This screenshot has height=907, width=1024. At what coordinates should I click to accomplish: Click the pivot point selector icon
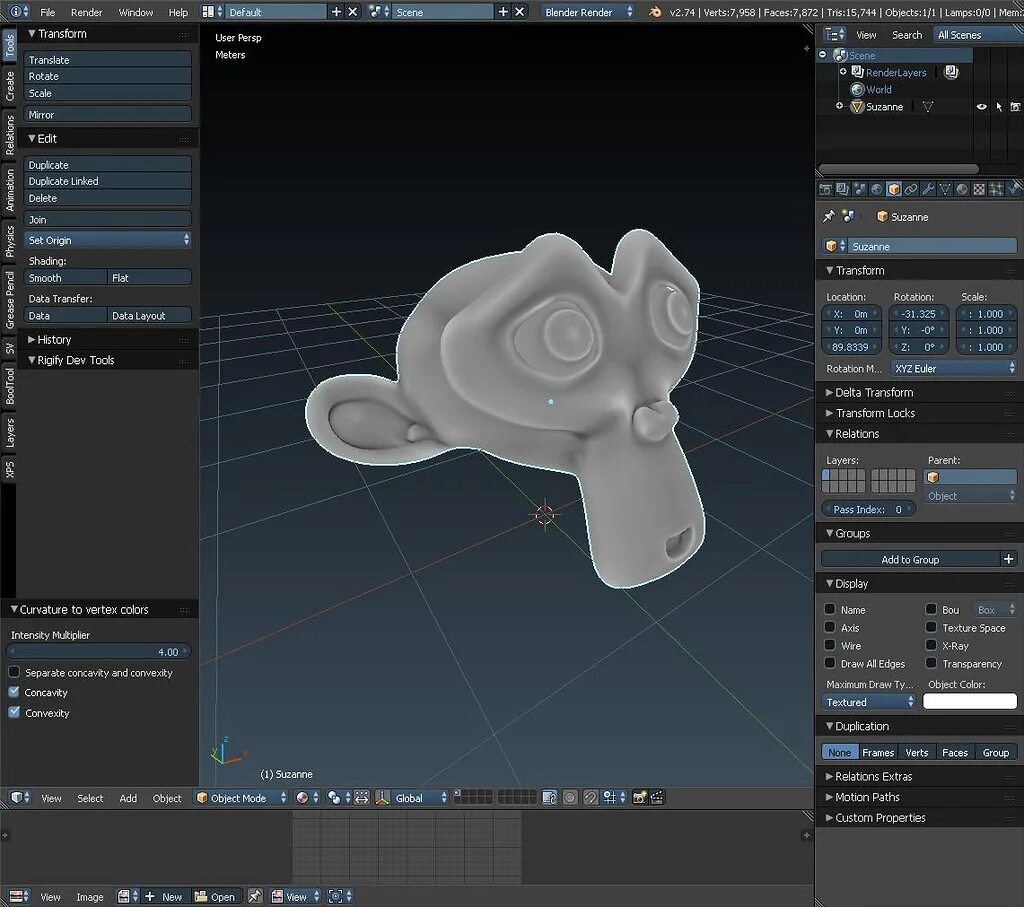click(334, 797)
